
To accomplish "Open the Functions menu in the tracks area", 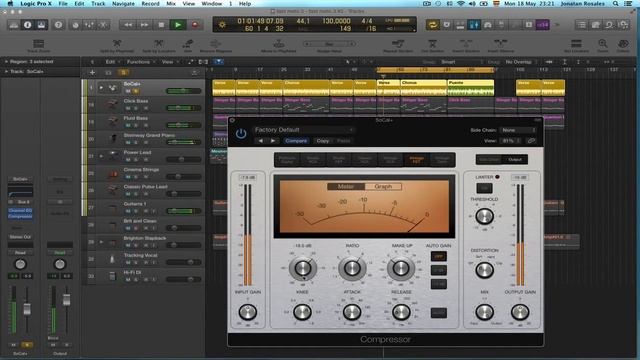I will pos(140,62).
